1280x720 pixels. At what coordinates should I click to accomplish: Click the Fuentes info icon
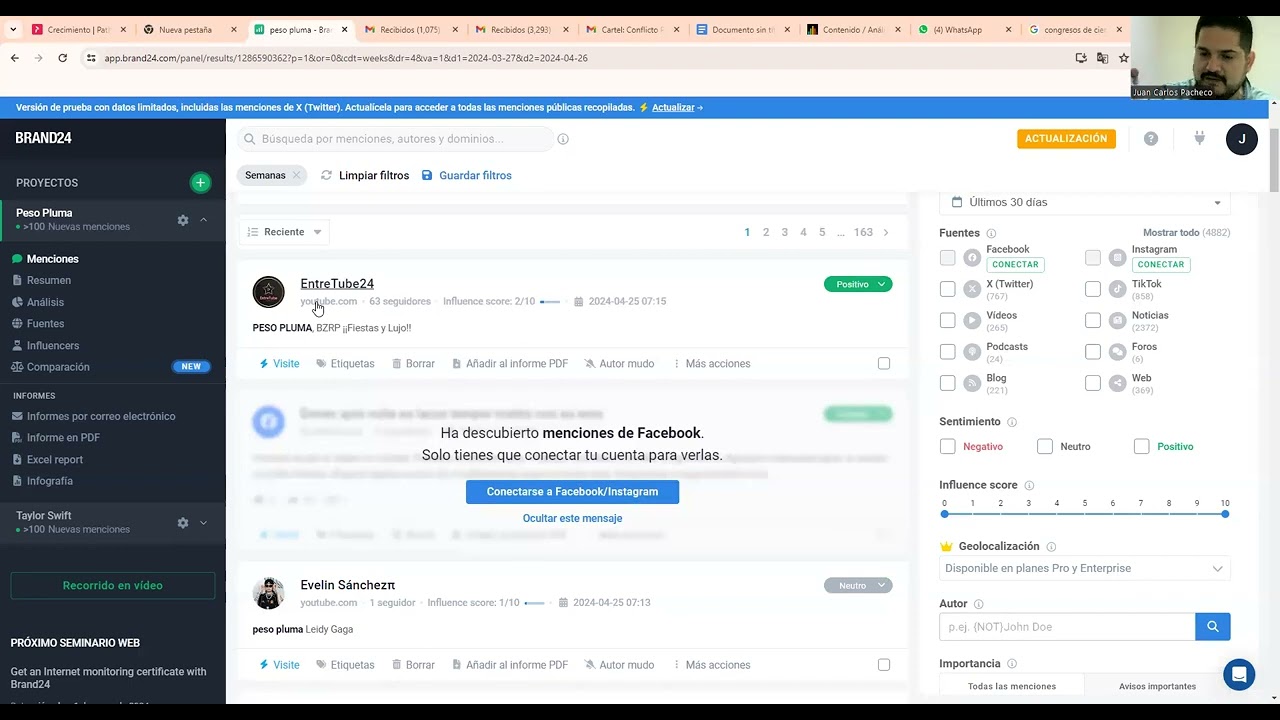click(991, 233)
